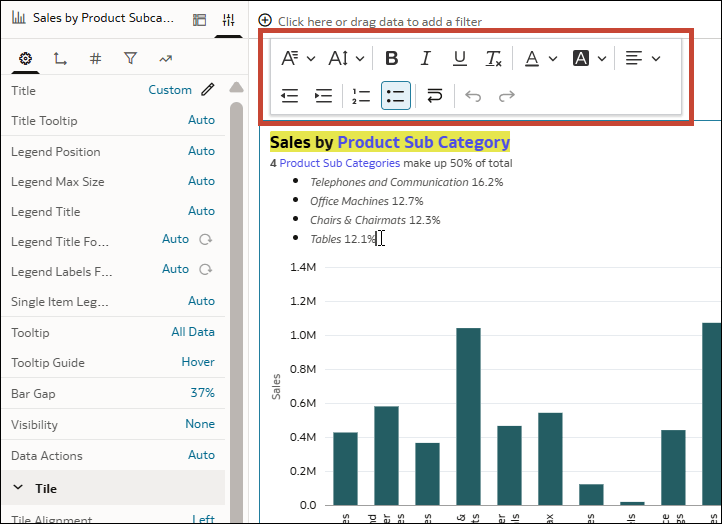
Task: Click the text alignment icon
Action: click(x=634, y=58)
